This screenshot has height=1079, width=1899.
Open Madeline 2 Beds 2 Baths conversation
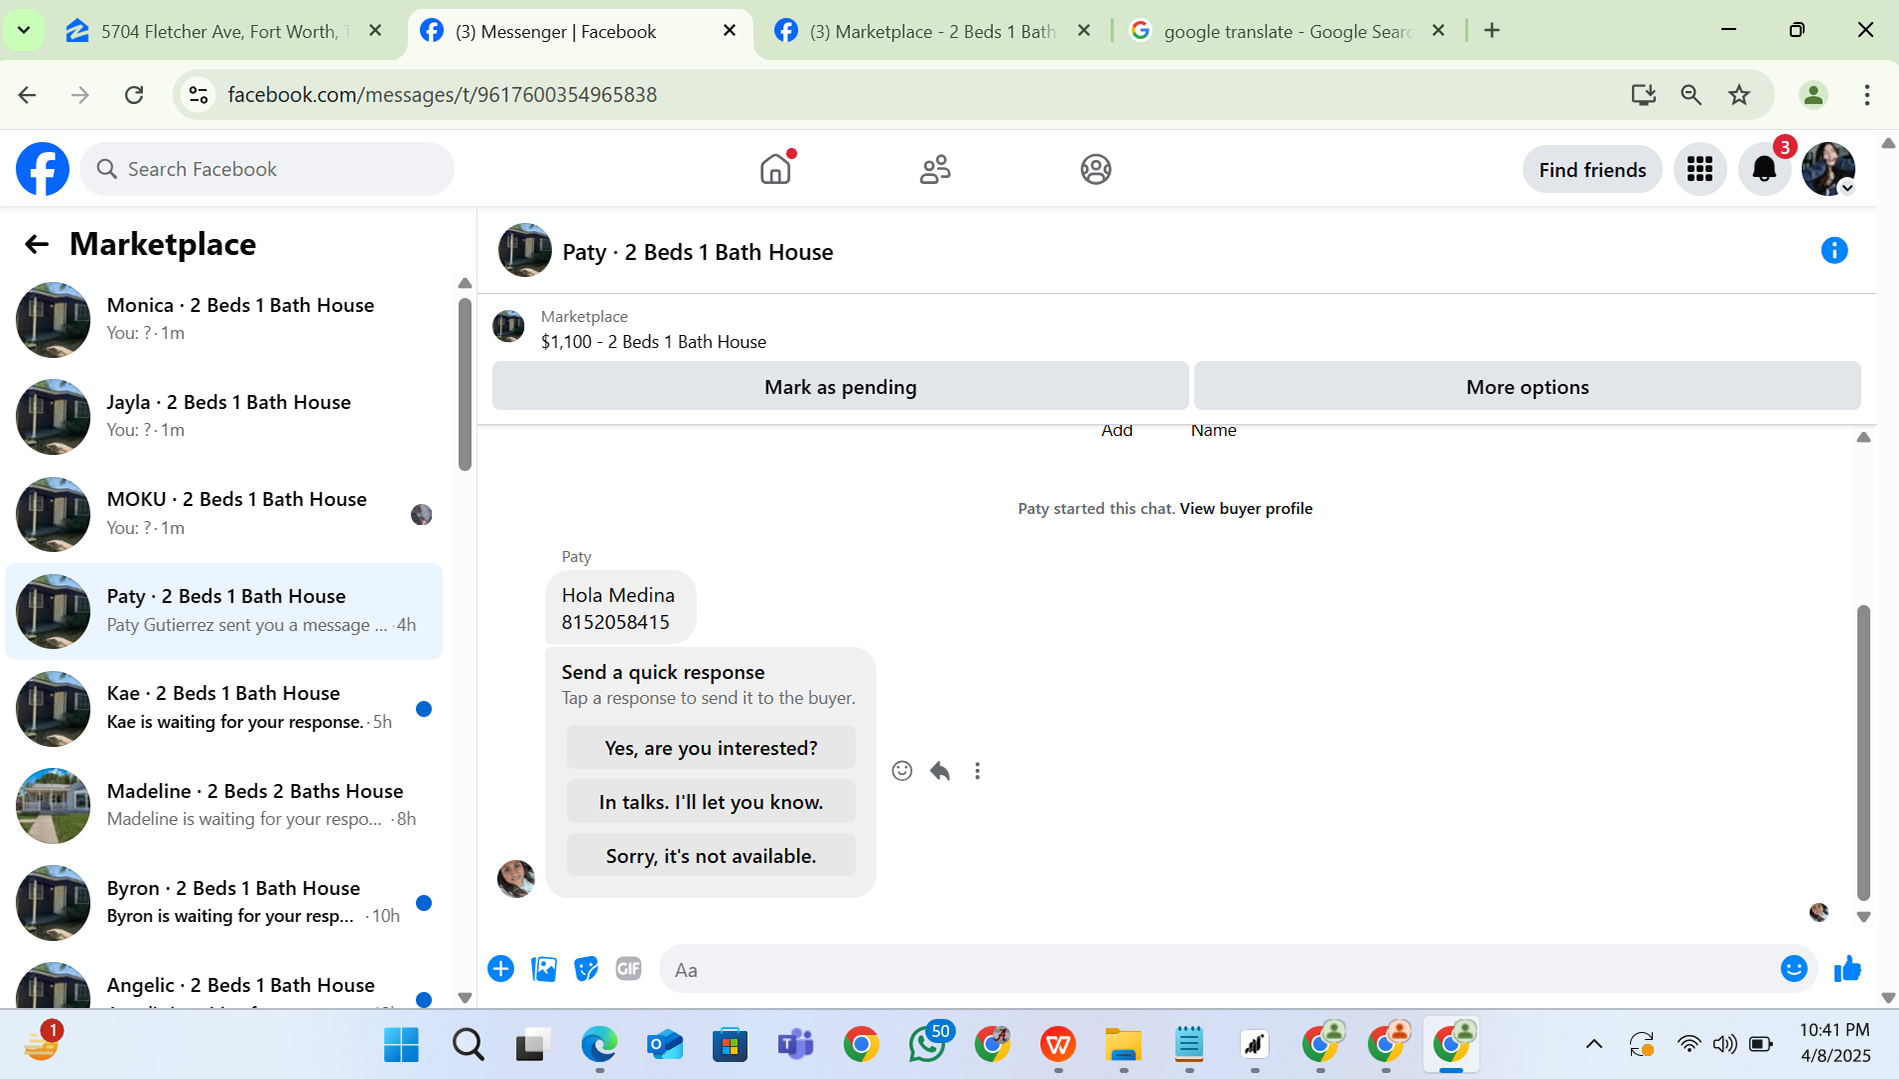click(224, 805)
